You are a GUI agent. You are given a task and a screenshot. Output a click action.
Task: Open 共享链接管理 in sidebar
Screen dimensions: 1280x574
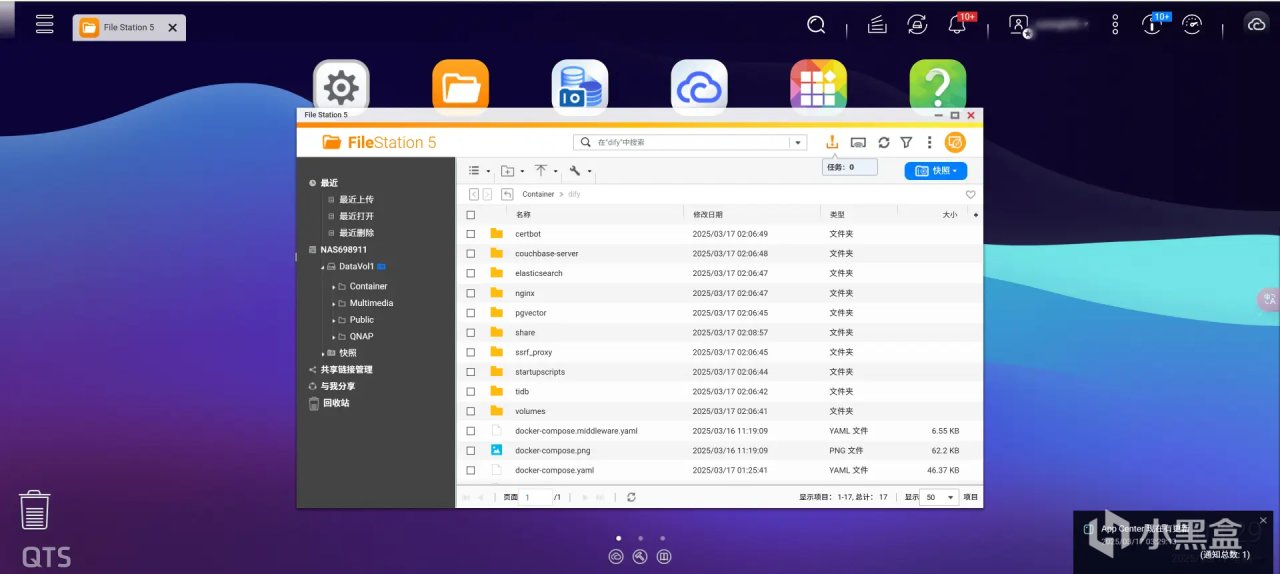[346, 370]
